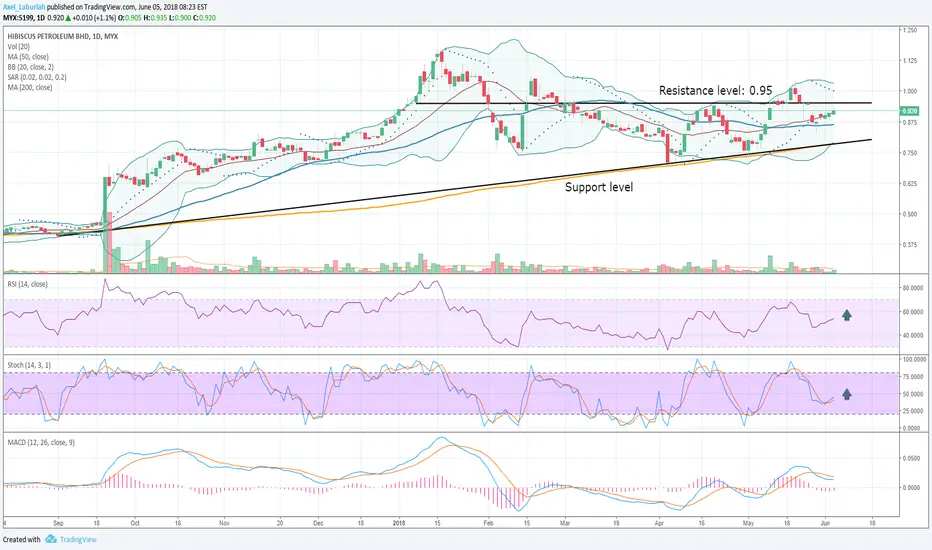Click the 75.0000 Stoch axis label
This screenshot has width=932, height=550.
[914, 376]
